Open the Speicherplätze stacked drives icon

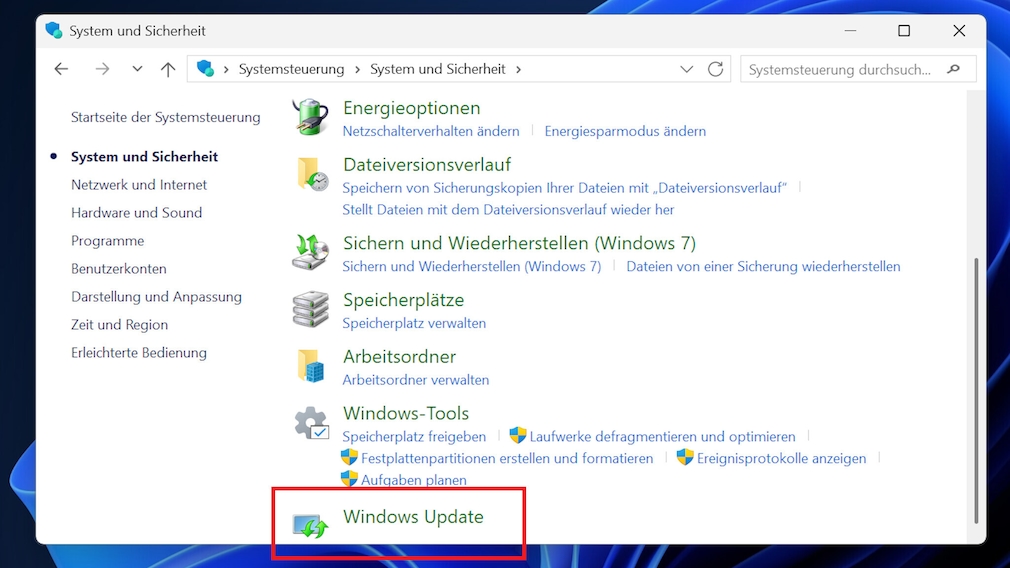point(311,309)
